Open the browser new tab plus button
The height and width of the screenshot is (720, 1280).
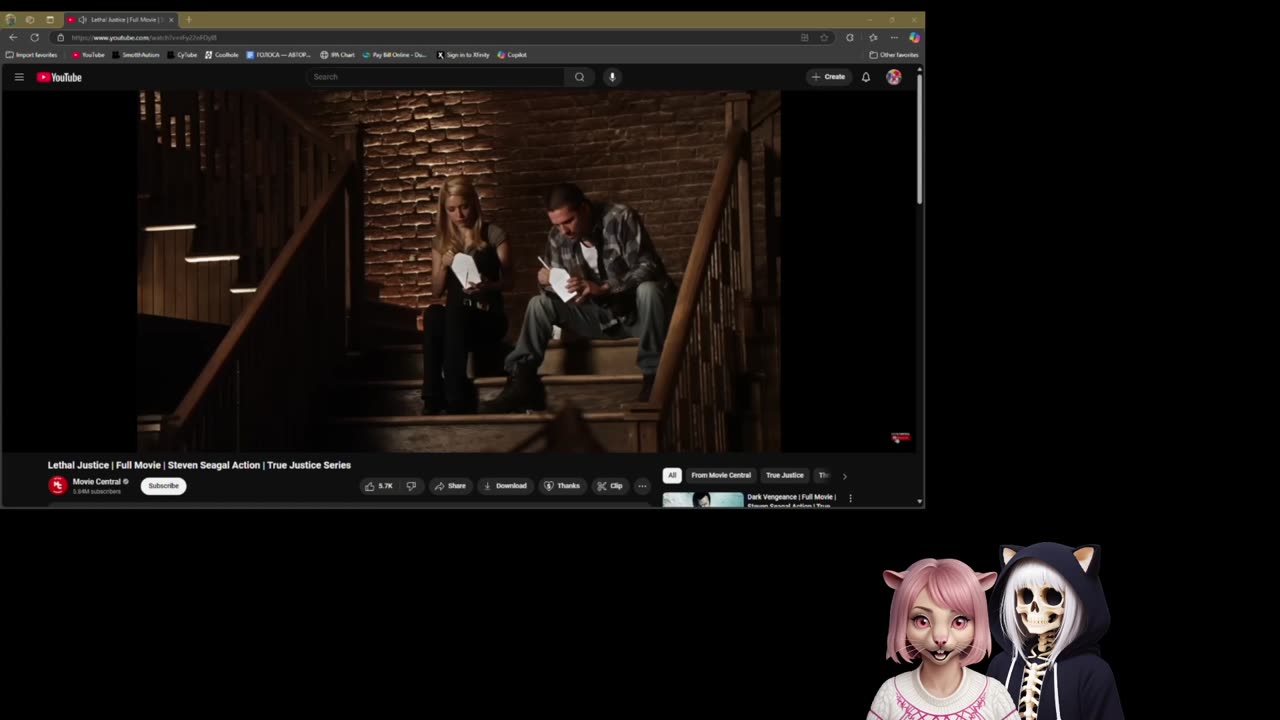click(188, 19)
